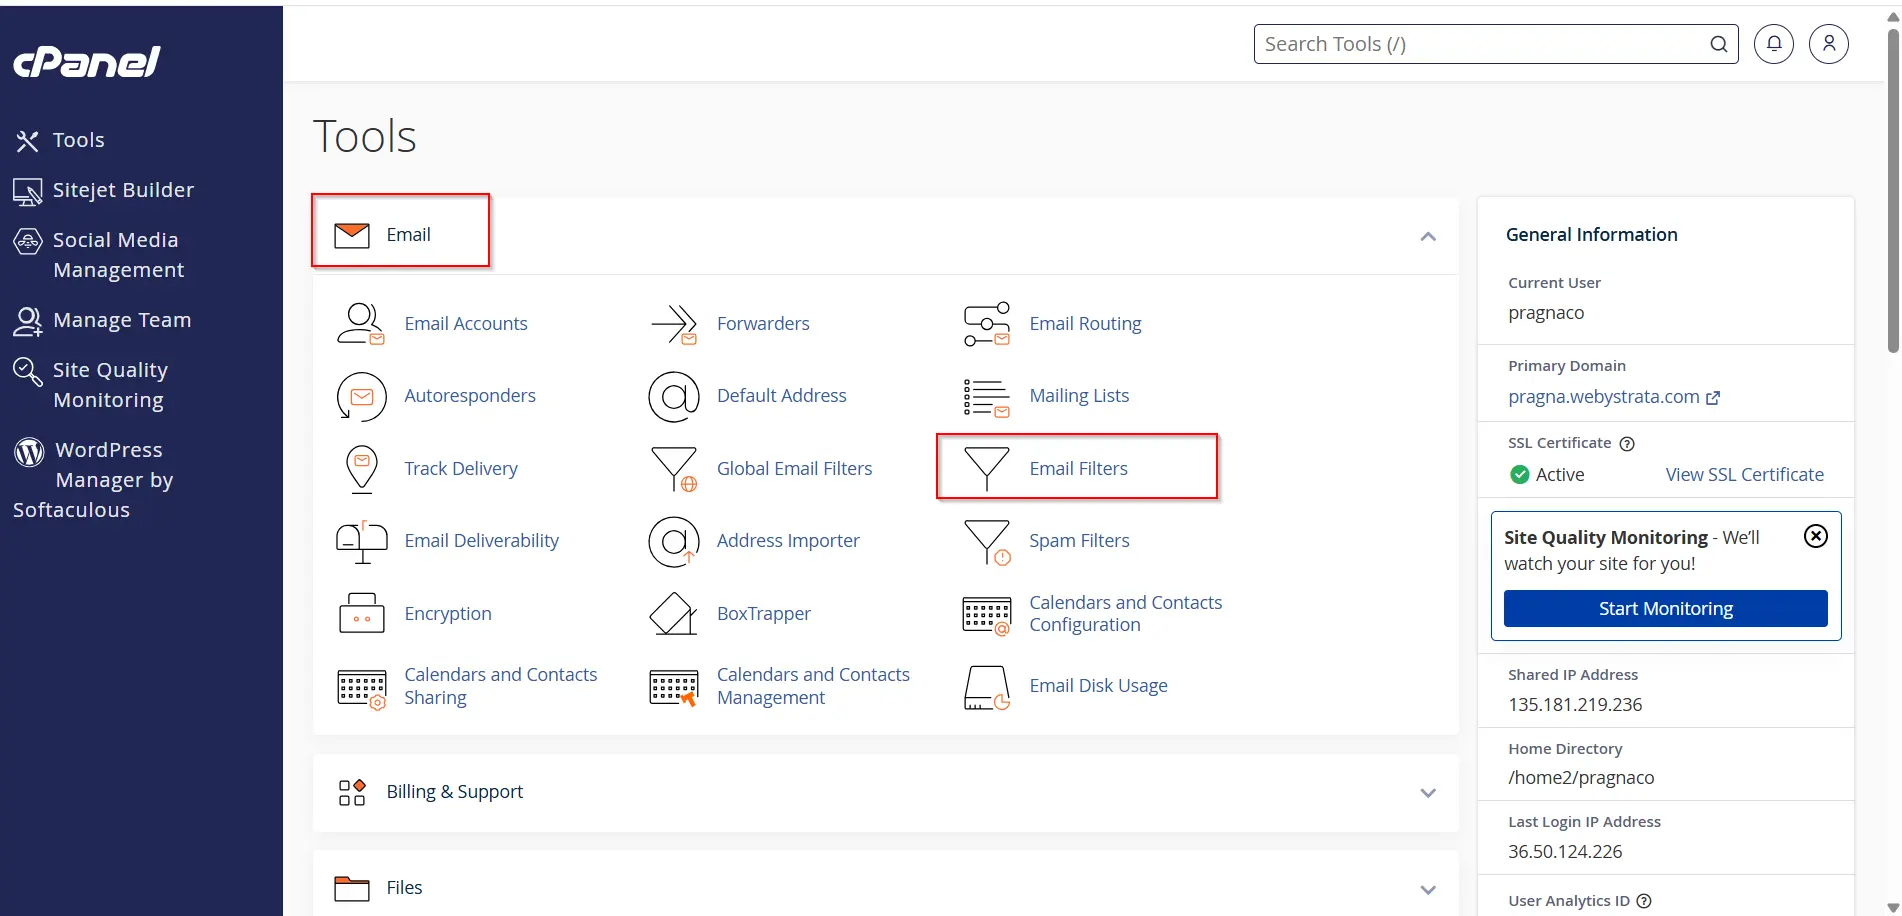Open the Forwarders link
This screenshot has height=916, width=1902.
(763, 324)
